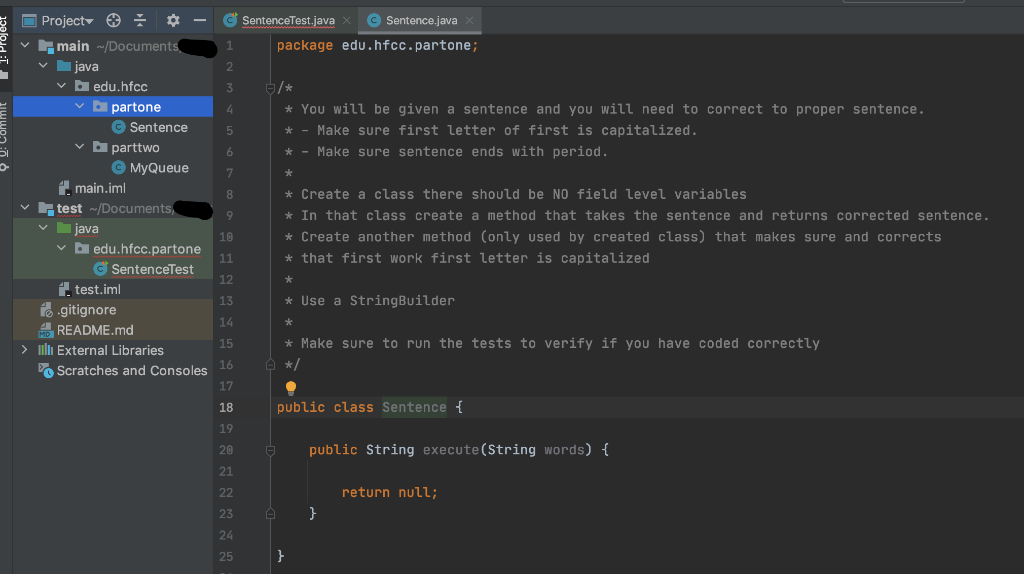Close the SentenceTest.java tab
Screen dimensions: 1024x574
(x=347, y=21)
